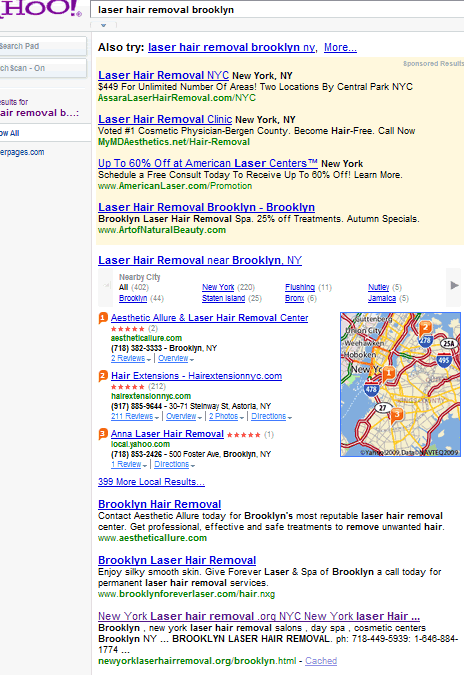
Task: Filter by Nutley (5) city
Action: [378, 287]
